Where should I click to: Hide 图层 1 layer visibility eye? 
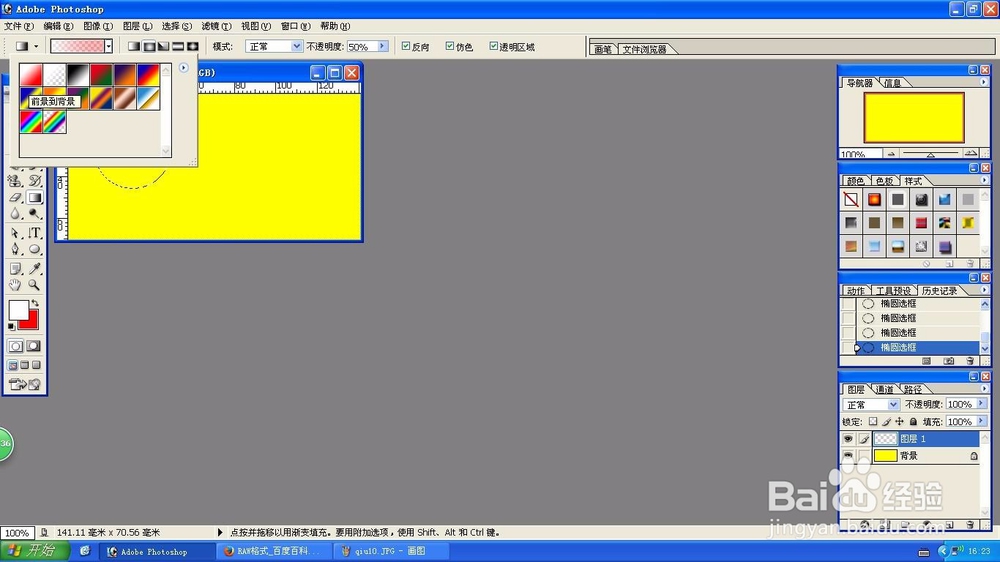coord(848,439)
